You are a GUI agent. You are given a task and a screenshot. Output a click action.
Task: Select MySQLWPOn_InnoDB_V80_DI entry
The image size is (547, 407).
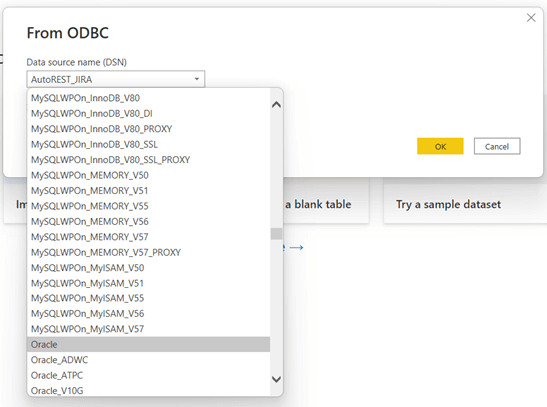point(148,113)
